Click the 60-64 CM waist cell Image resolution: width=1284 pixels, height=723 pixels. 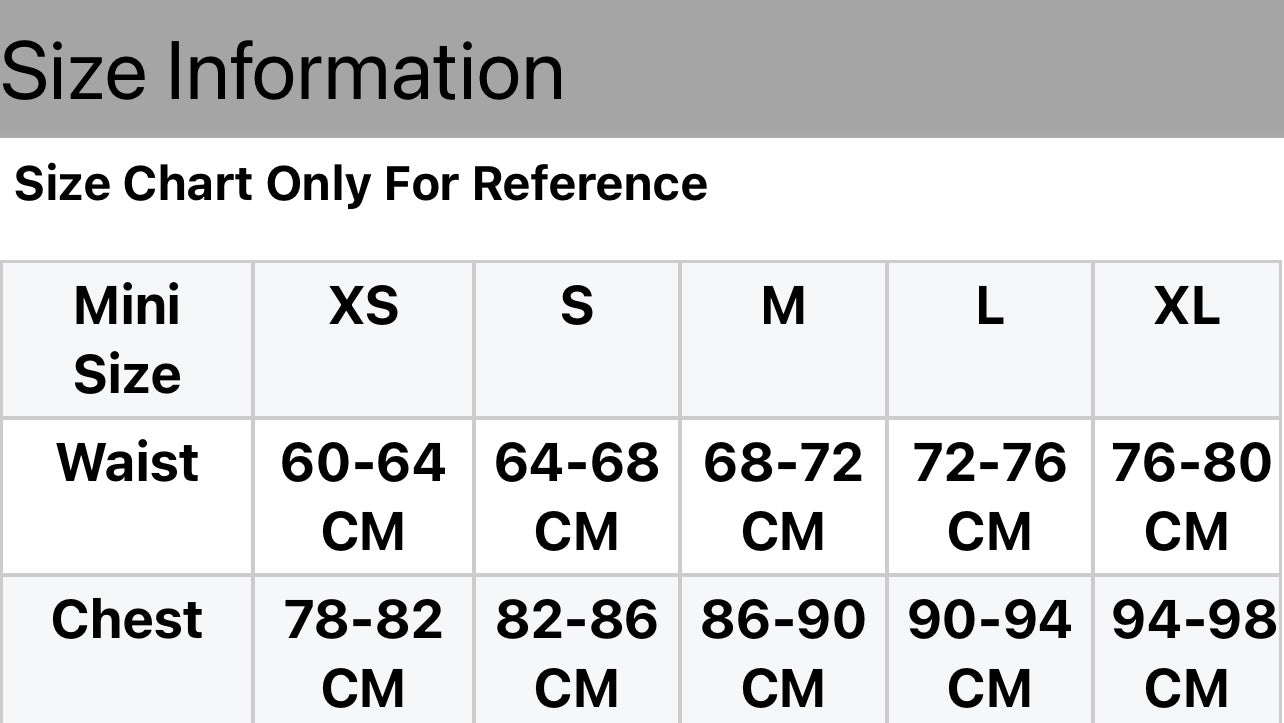point(363,496)
